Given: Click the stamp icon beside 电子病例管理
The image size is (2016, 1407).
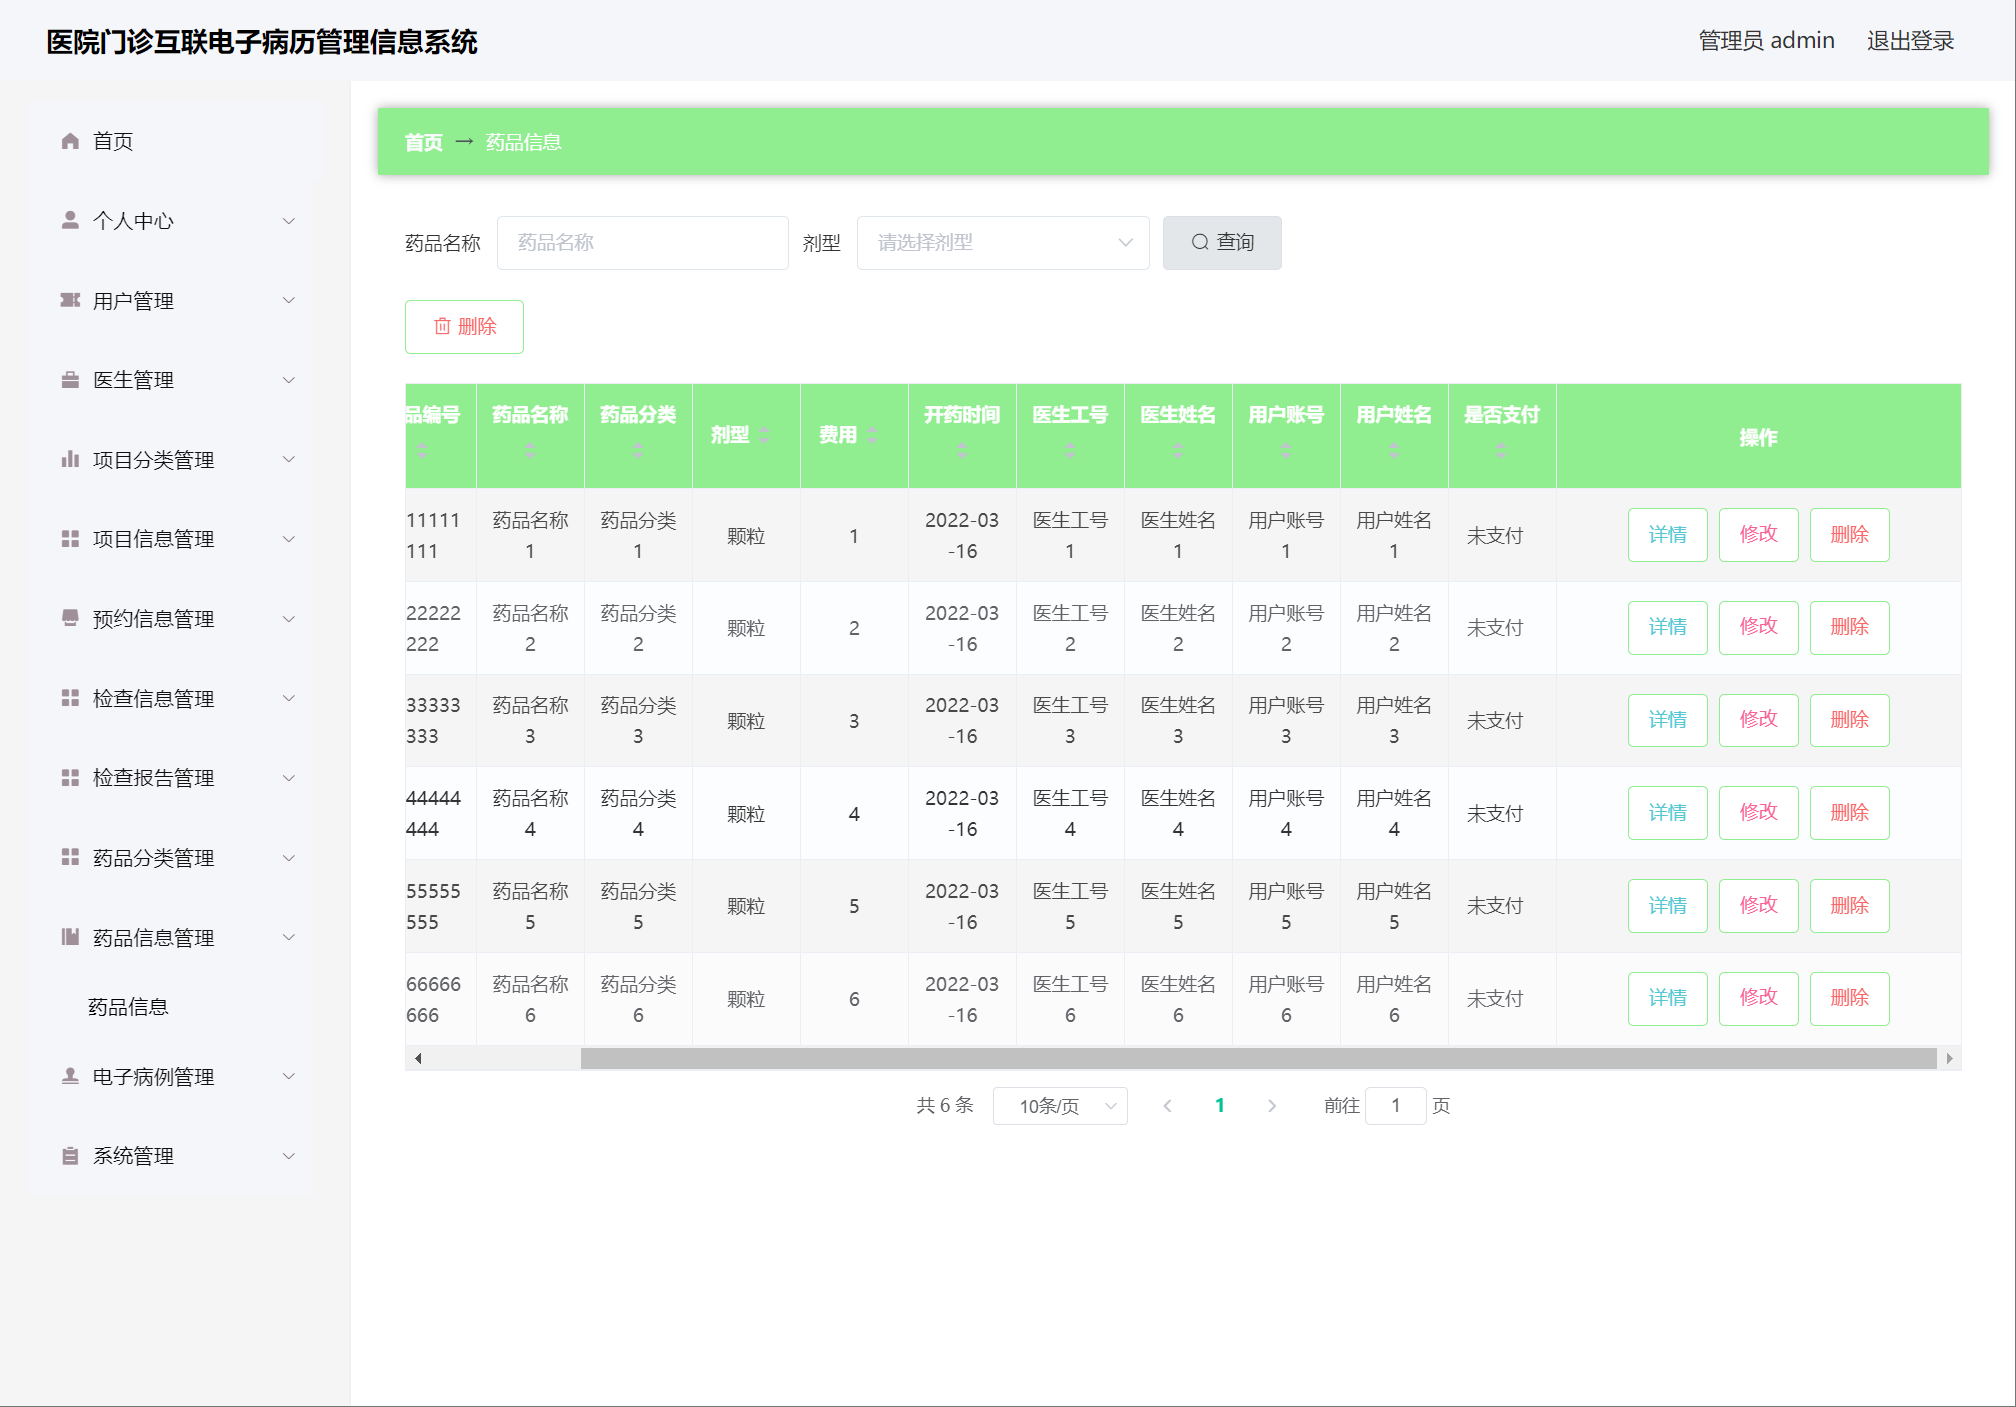Looking at the screenshot, I should click(x=70, y=1076).
